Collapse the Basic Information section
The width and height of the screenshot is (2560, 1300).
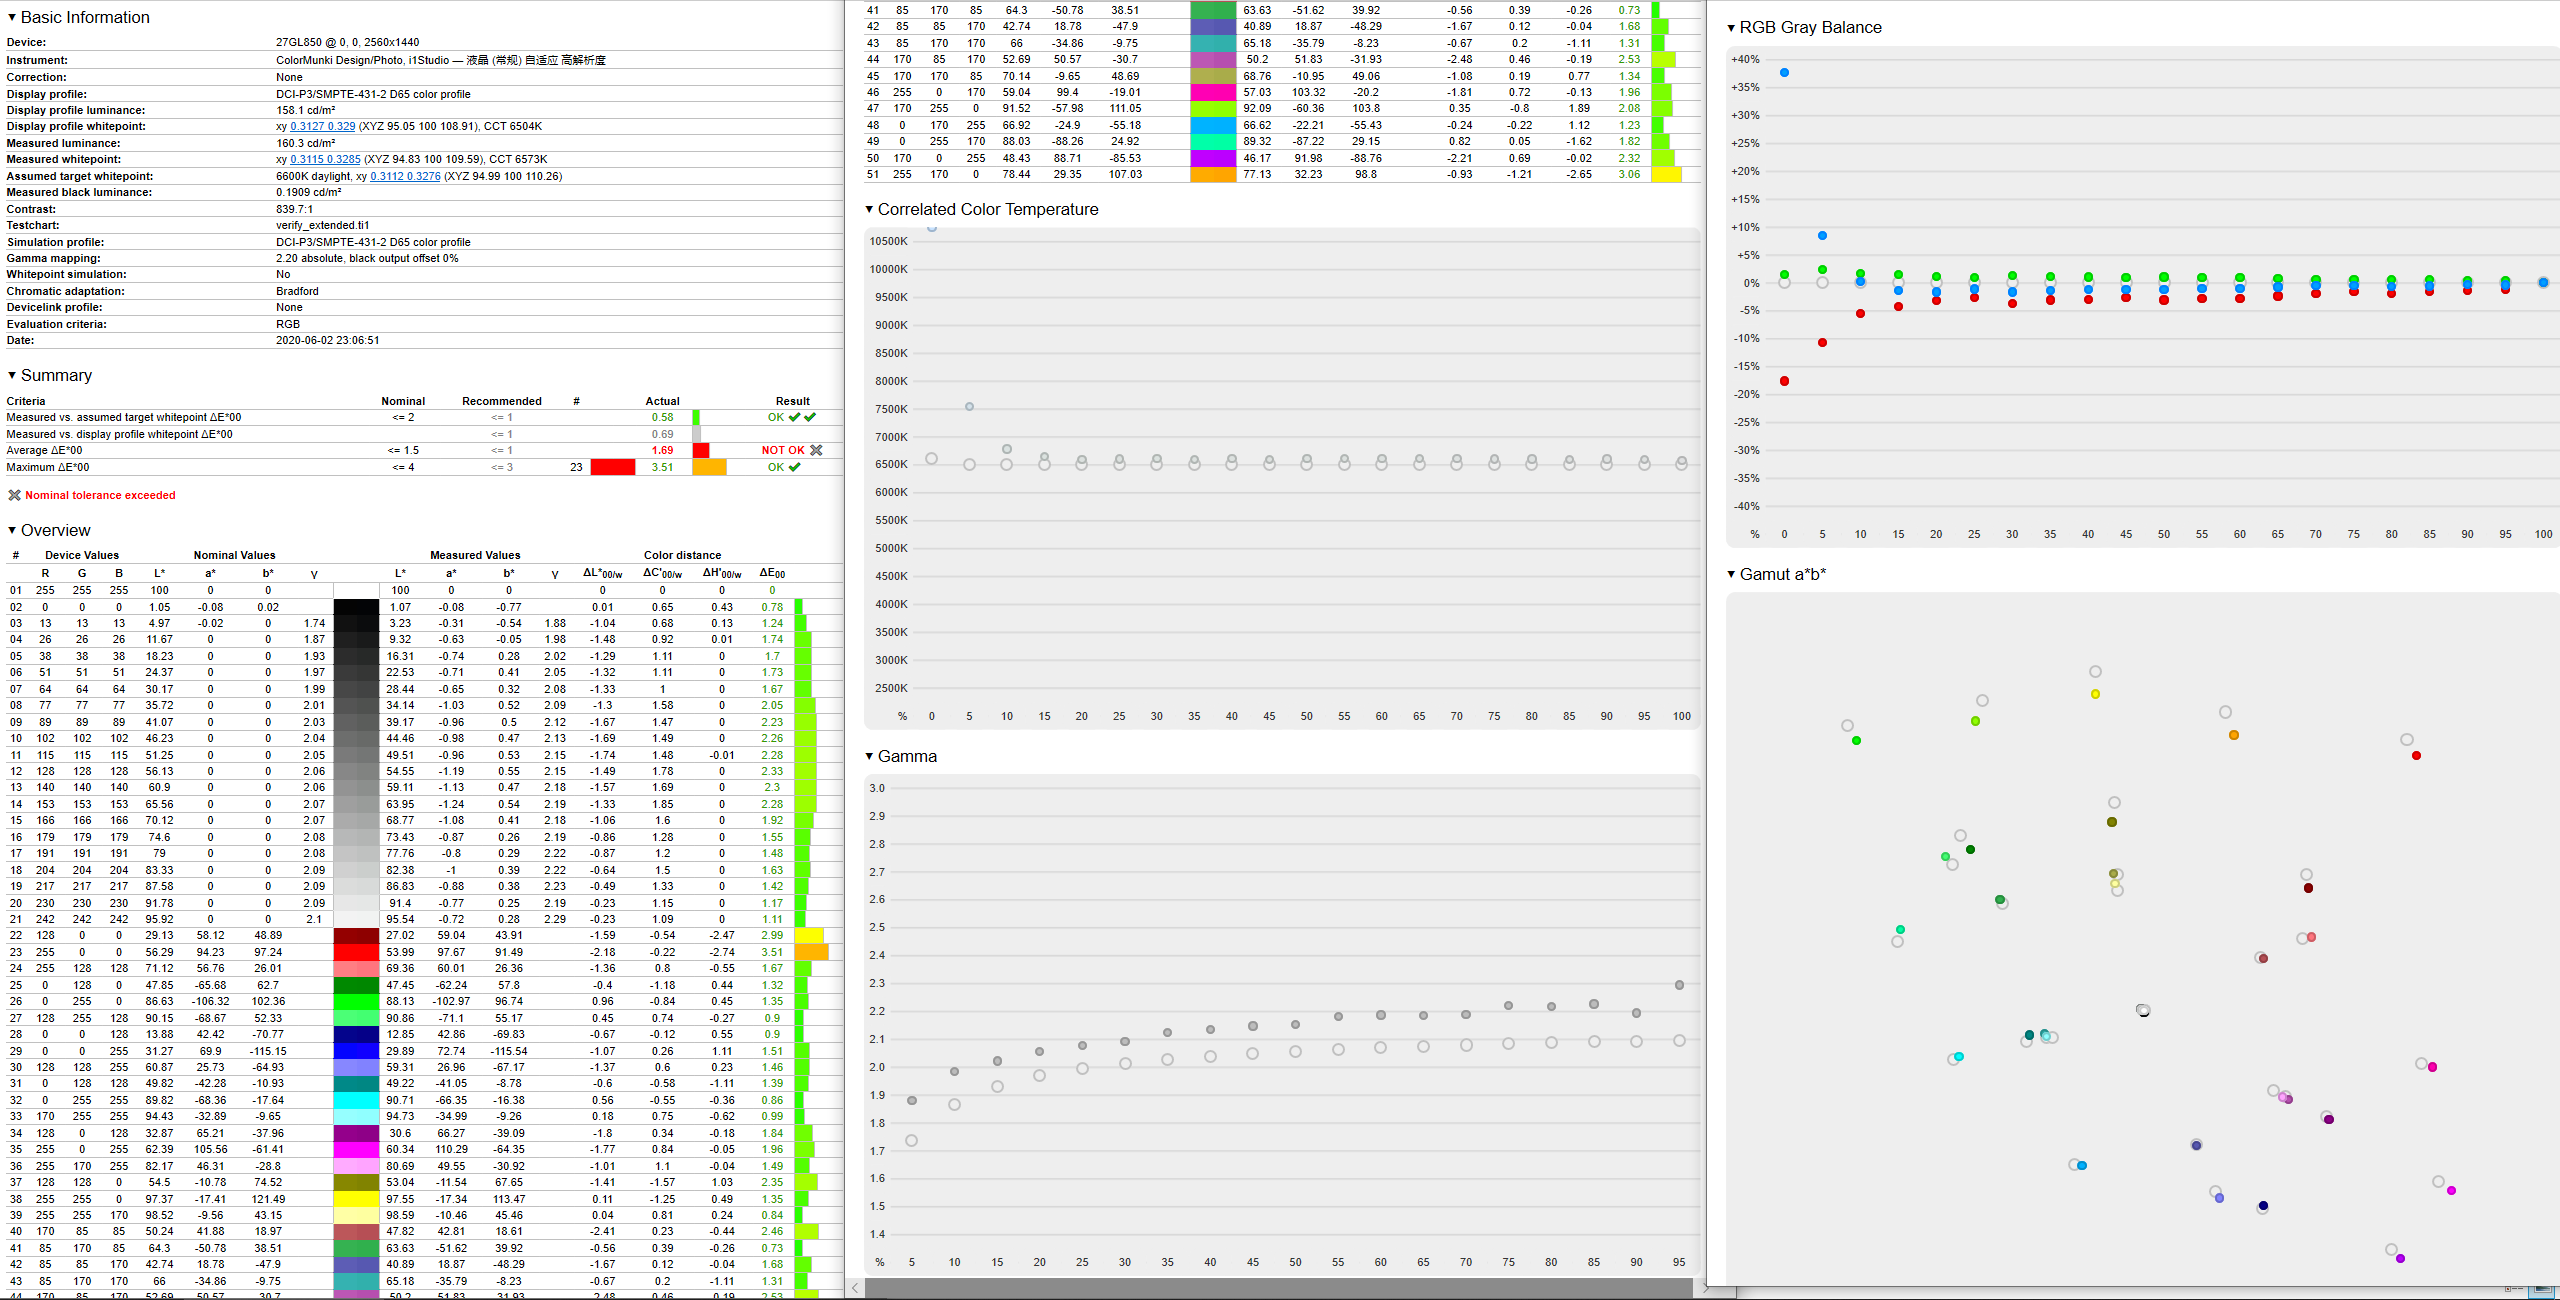12,17
